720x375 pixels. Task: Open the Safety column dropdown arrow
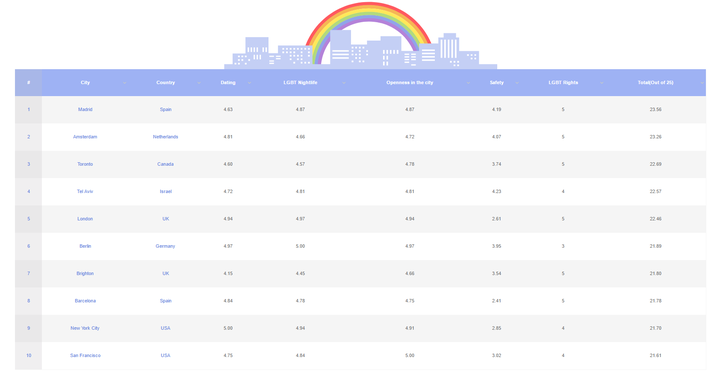tap(517, 83)
